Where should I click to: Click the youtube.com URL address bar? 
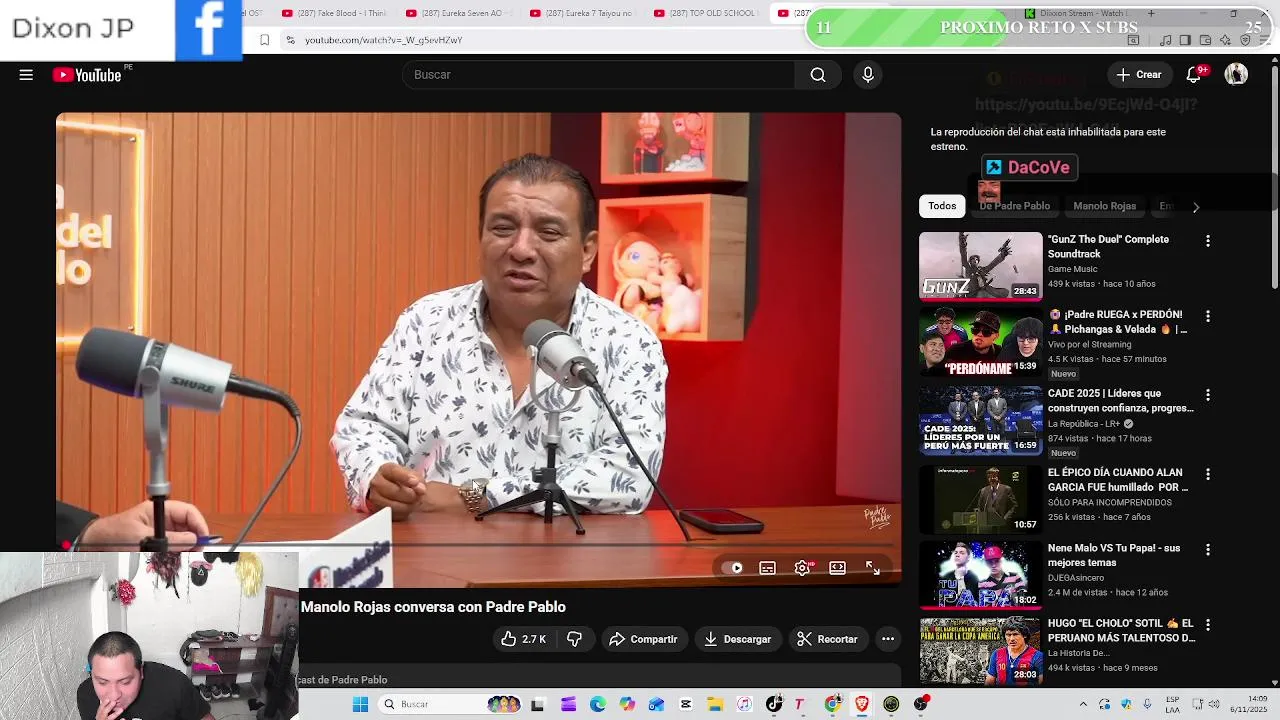pyautogui.click(x=383, y=40)
